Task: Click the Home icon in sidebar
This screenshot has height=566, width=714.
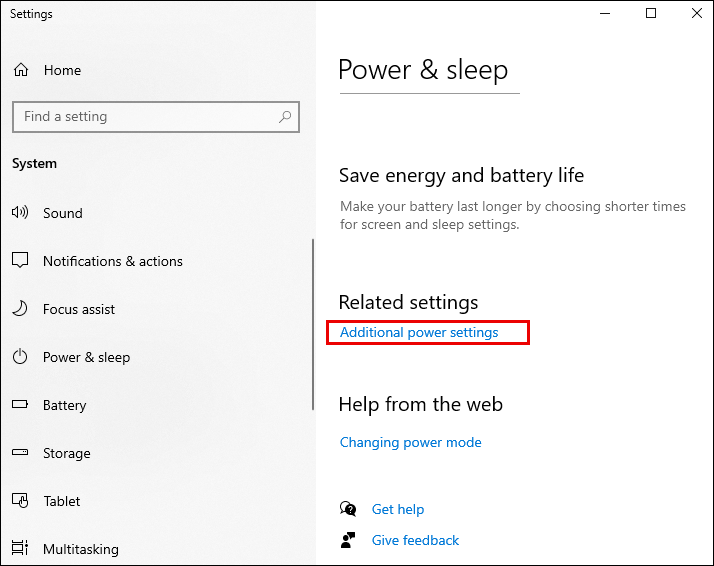Action: point(20,71)
